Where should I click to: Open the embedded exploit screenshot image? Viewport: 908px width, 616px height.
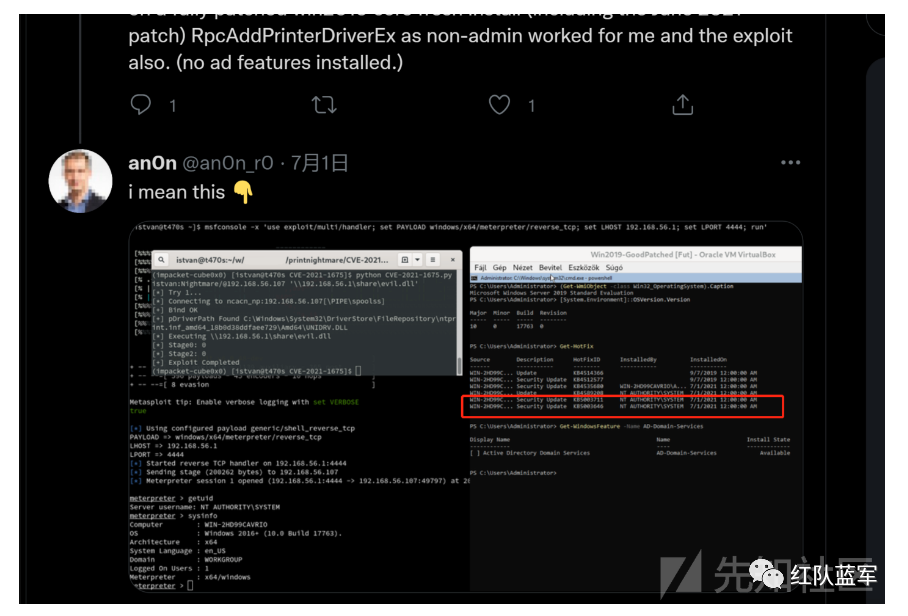pos(466,406)
